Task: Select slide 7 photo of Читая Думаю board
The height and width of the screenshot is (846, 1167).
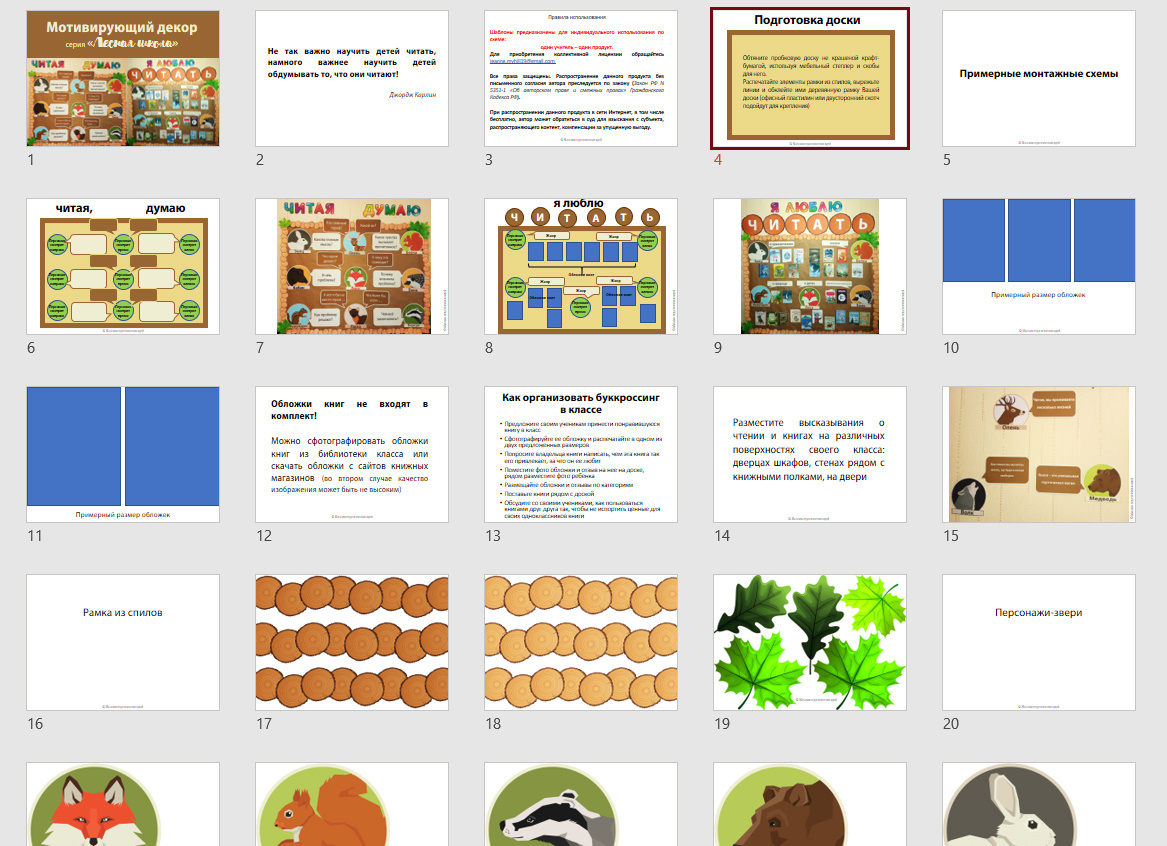Action: click(352, 266)
